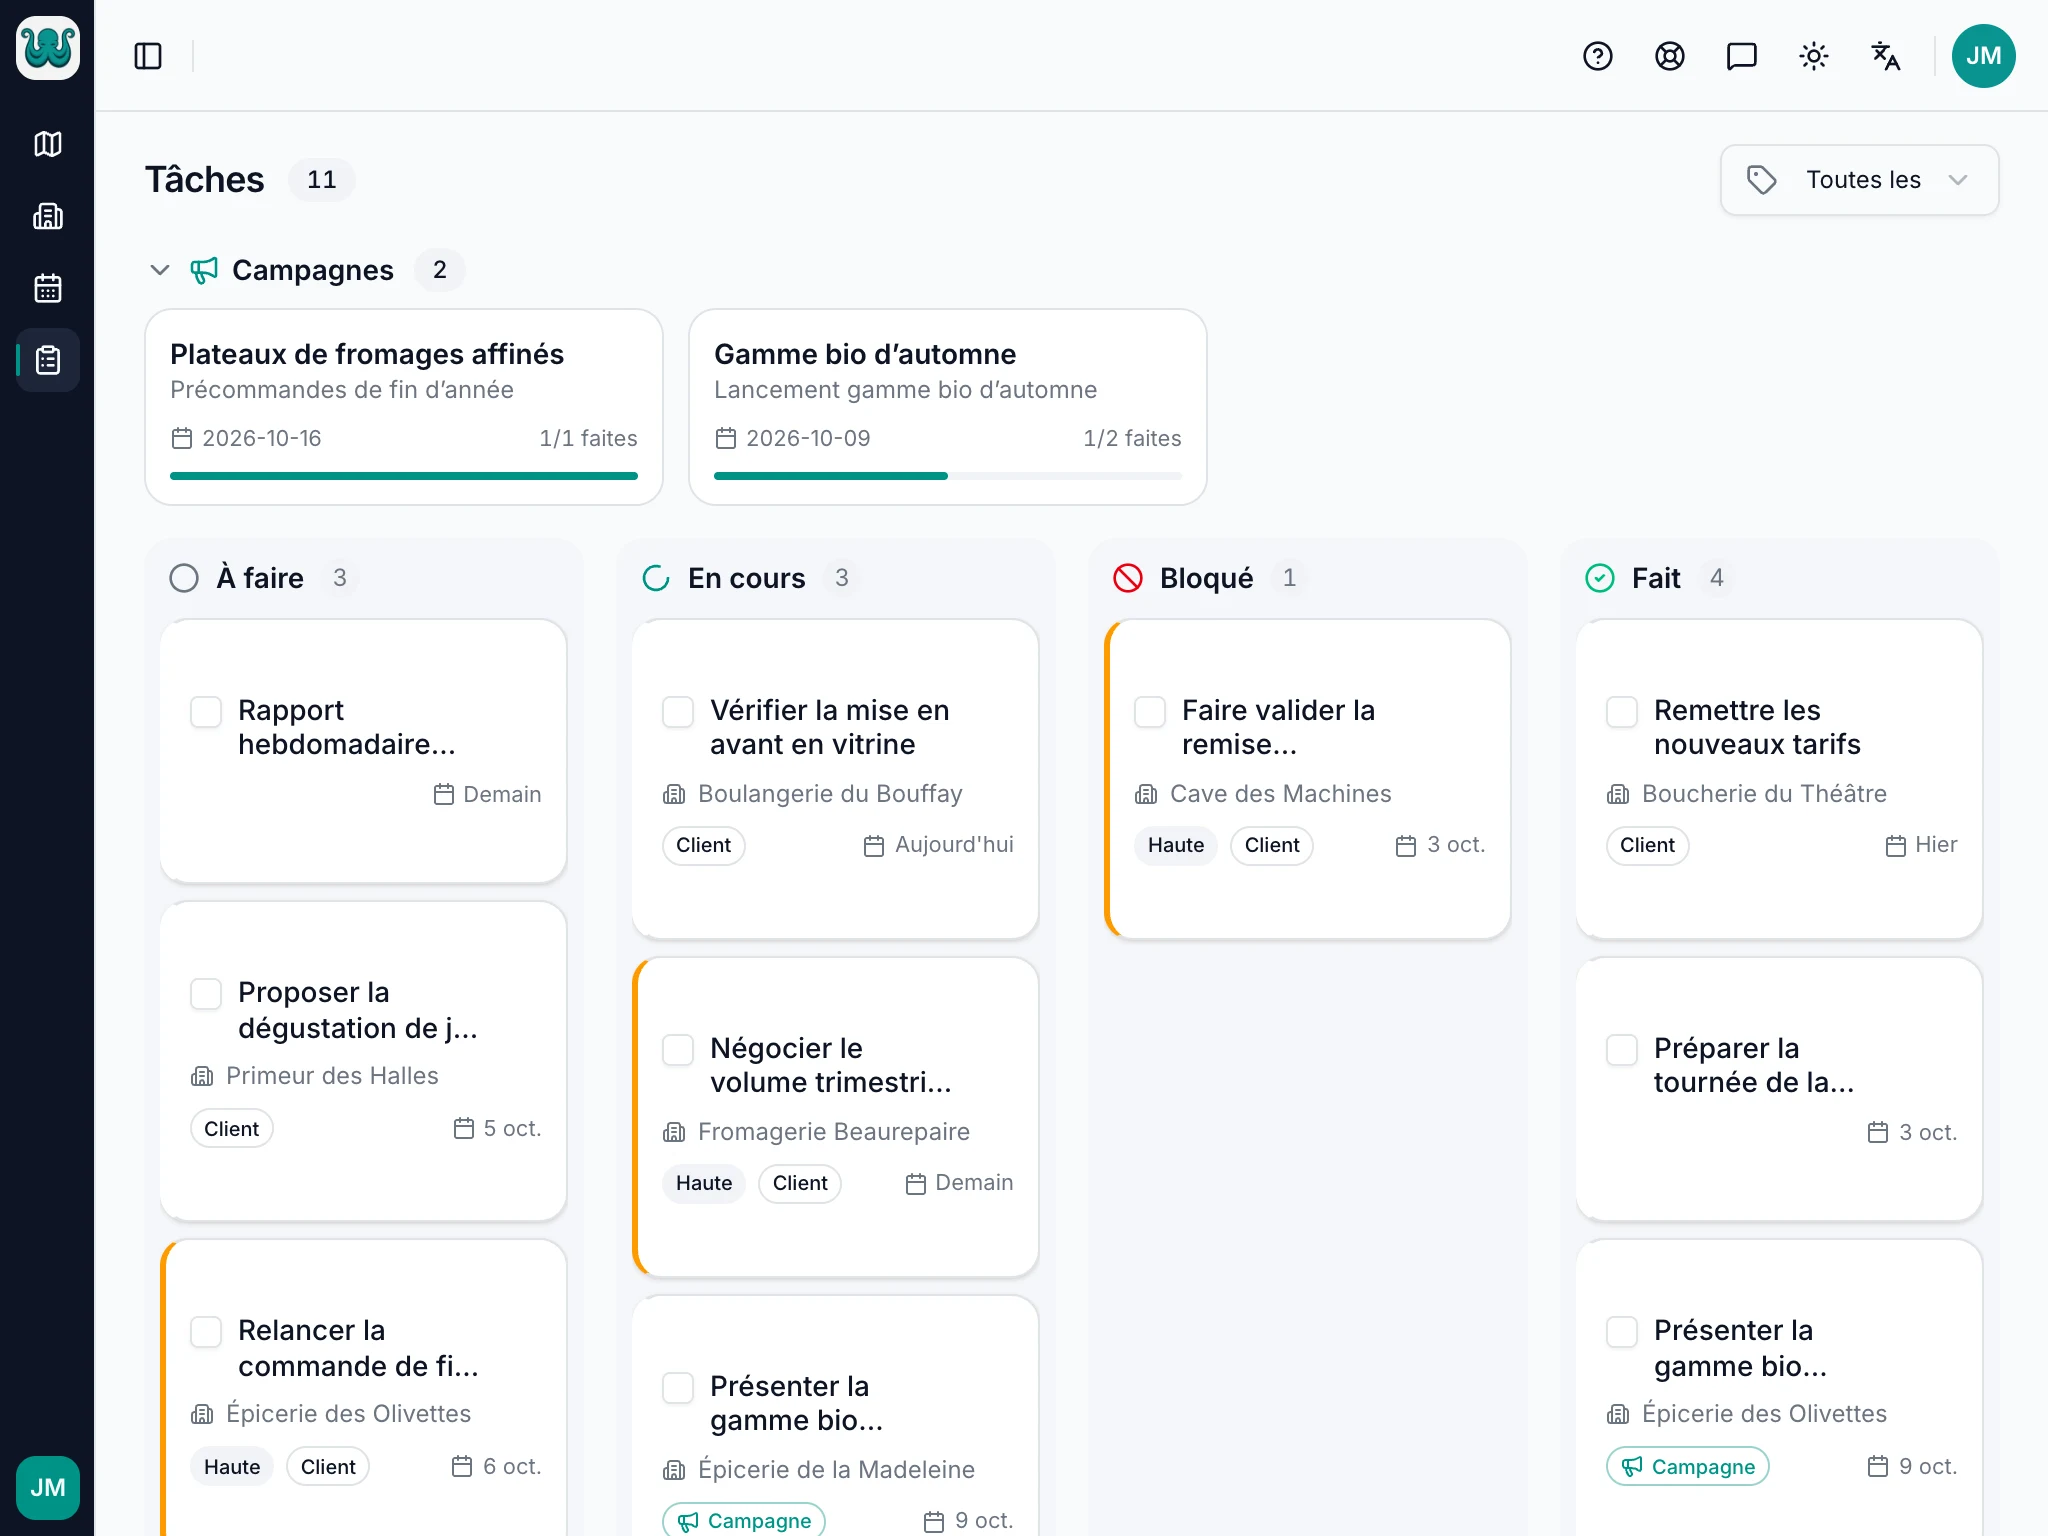Viewport: 2048px width, 1536px height.
Task: Collapse the Campagnes section chevron
Action: coord(160,270)
